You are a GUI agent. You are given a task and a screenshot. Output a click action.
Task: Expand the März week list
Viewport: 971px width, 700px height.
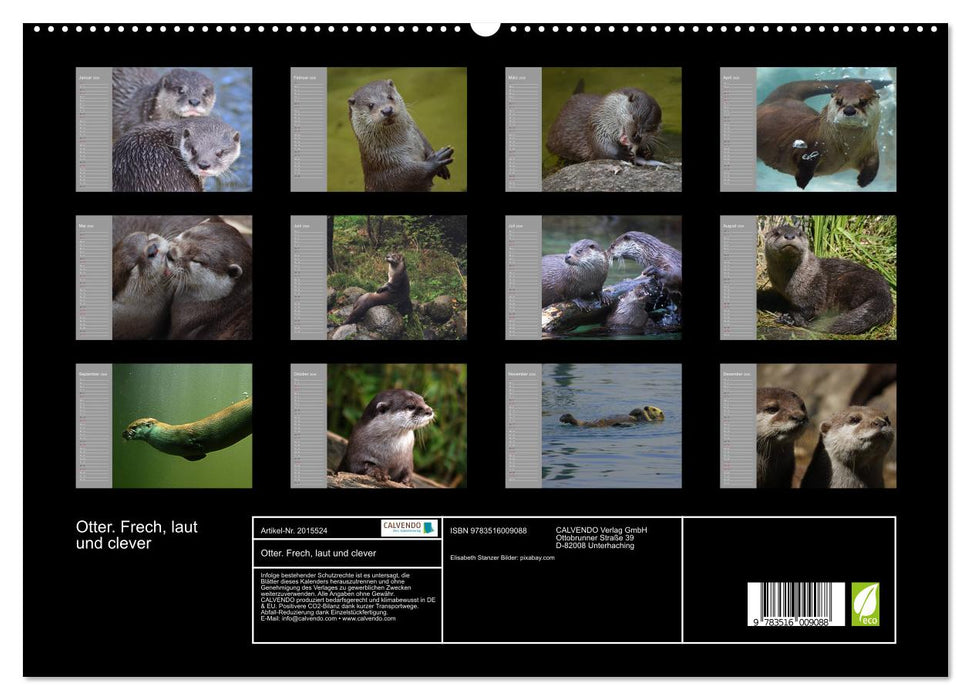pos(521,130)
